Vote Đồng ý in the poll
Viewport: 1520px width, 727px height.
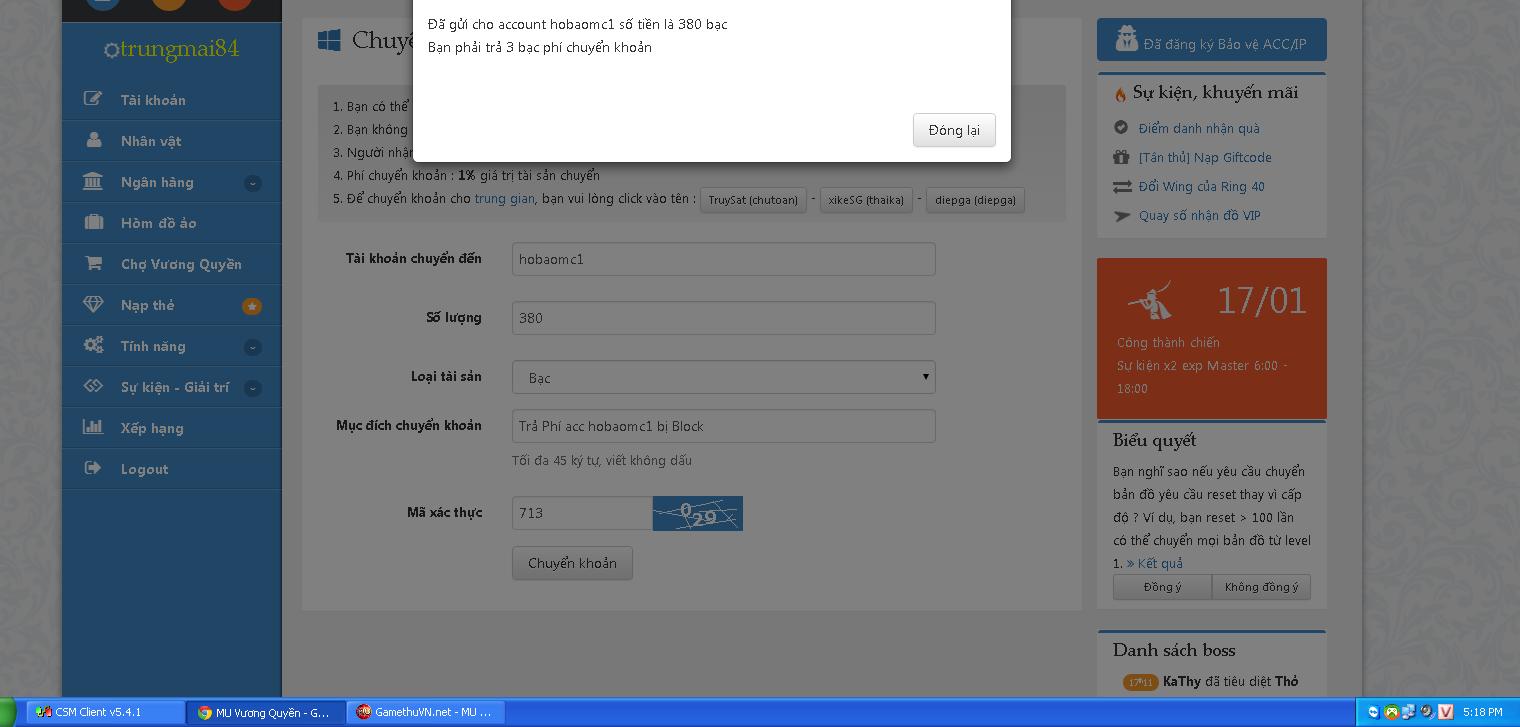pyautogui.click(x=1162, y=587)
